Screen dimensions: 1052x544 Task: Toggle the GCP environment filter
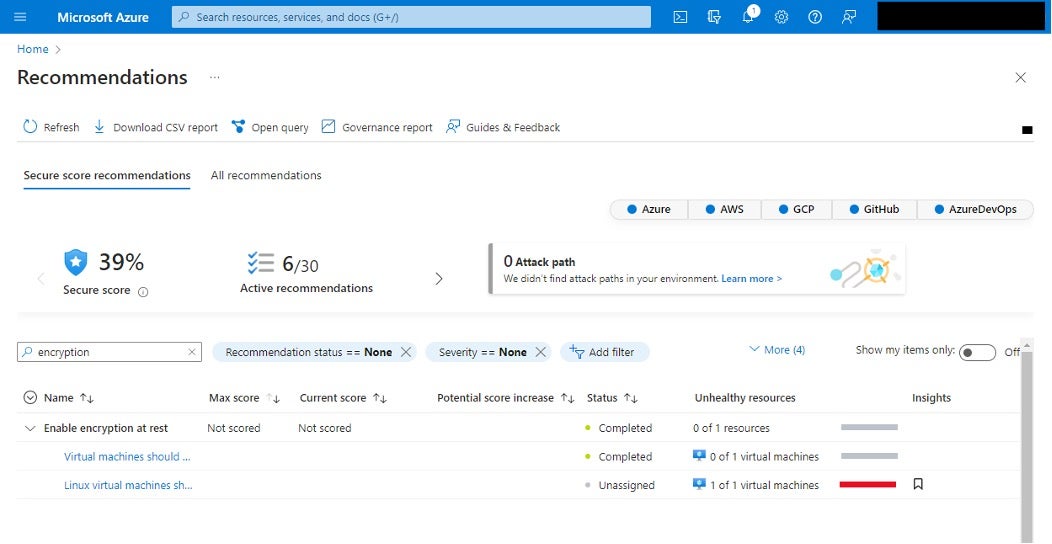pyautogui.click(x=796, y=209)
